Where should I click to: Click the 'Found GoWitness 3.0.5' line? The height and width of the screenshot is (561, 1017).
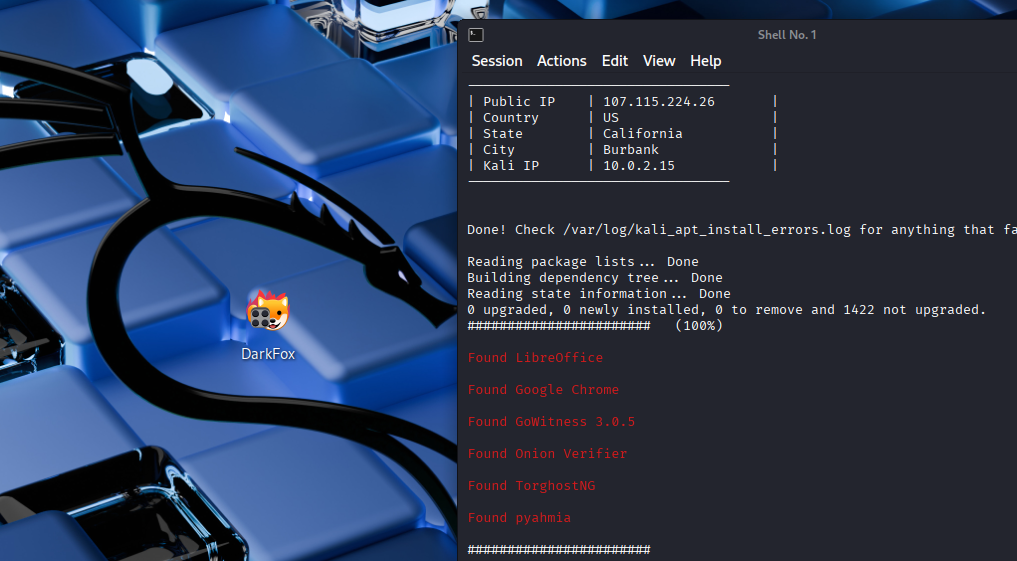click(x=551, y=422)
